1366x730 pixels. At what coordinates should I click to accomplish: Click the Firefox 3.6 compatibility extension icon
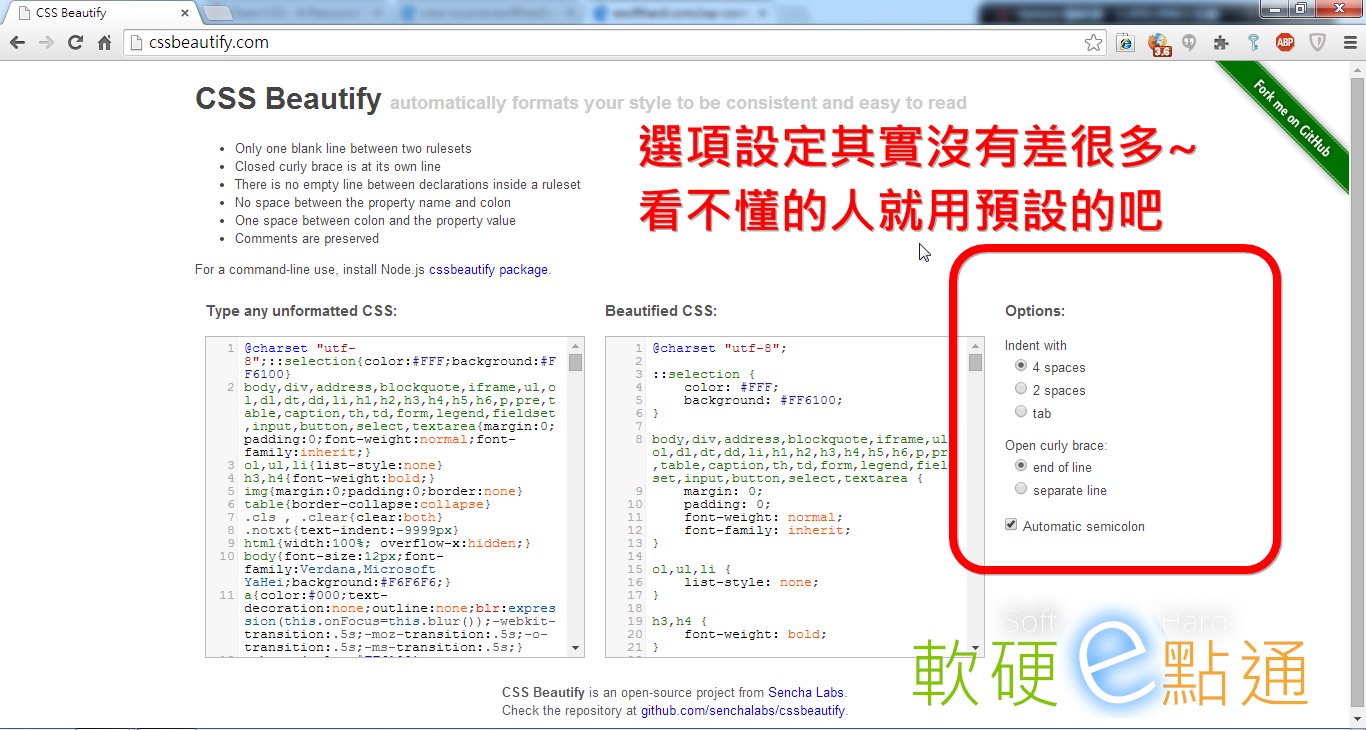click(x=1158, y=42)
